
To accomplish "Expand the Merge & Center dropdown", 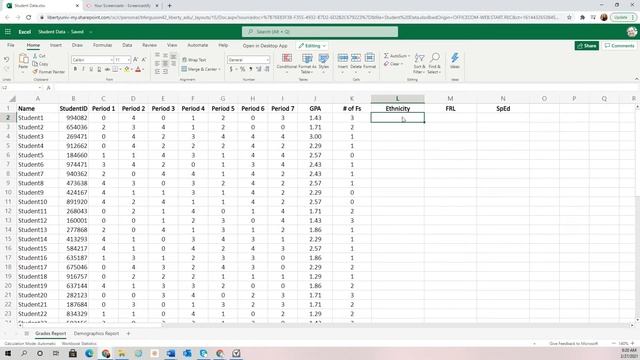I will [219, 69].
